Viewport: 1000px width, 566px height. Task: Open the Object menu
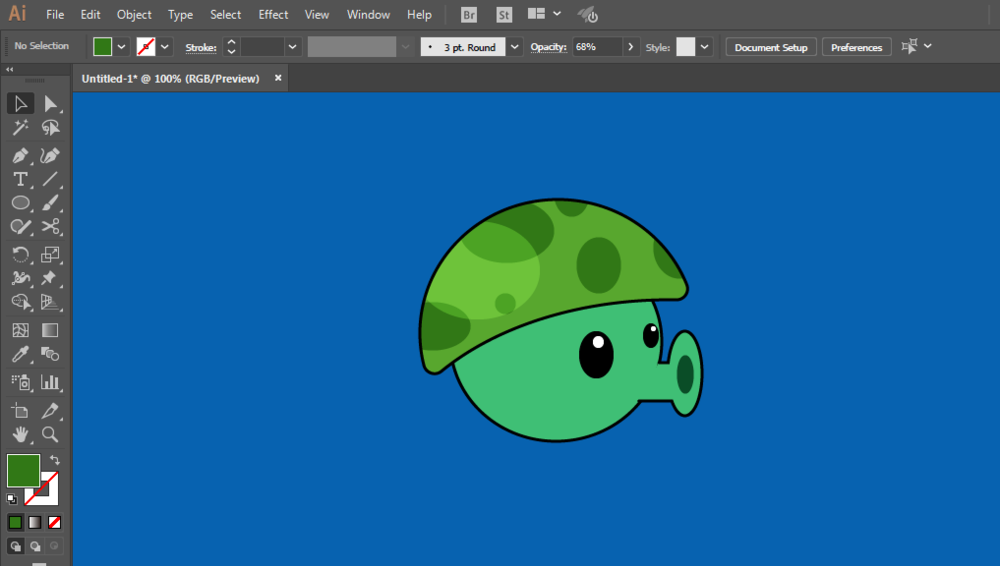tap(134, 15)
